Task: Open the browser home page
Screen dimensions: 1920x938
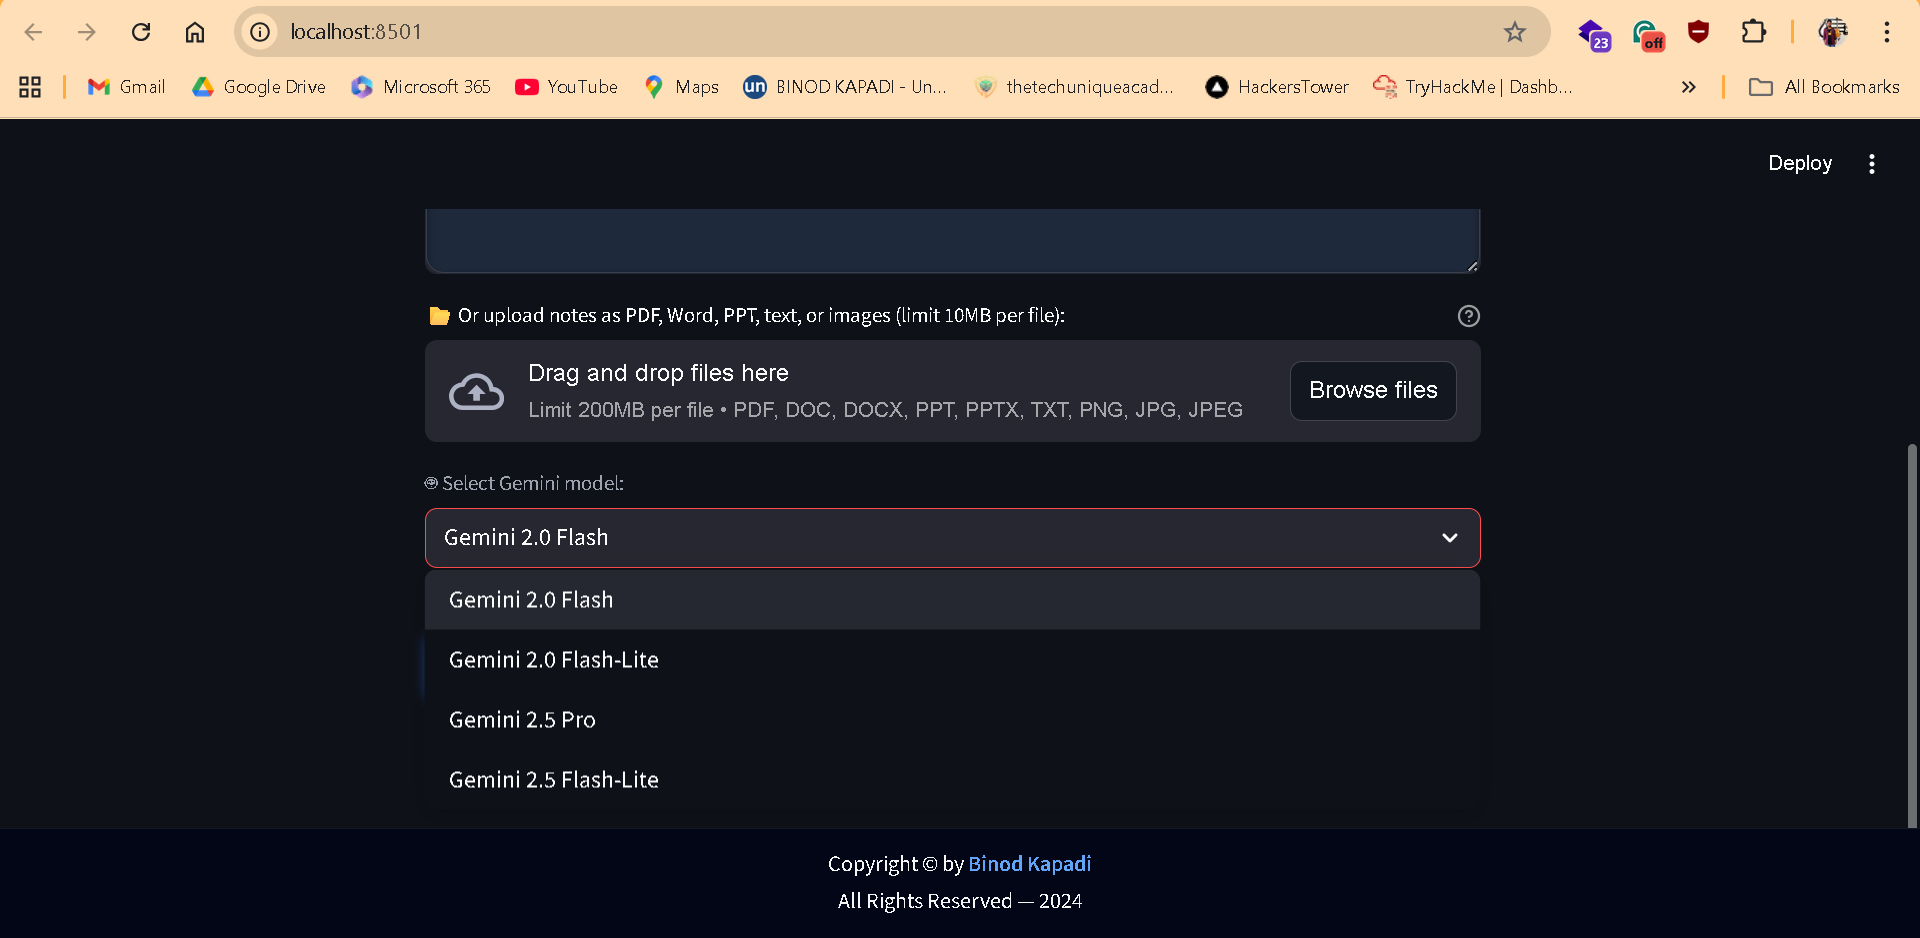Action: [x=195, y=31]
